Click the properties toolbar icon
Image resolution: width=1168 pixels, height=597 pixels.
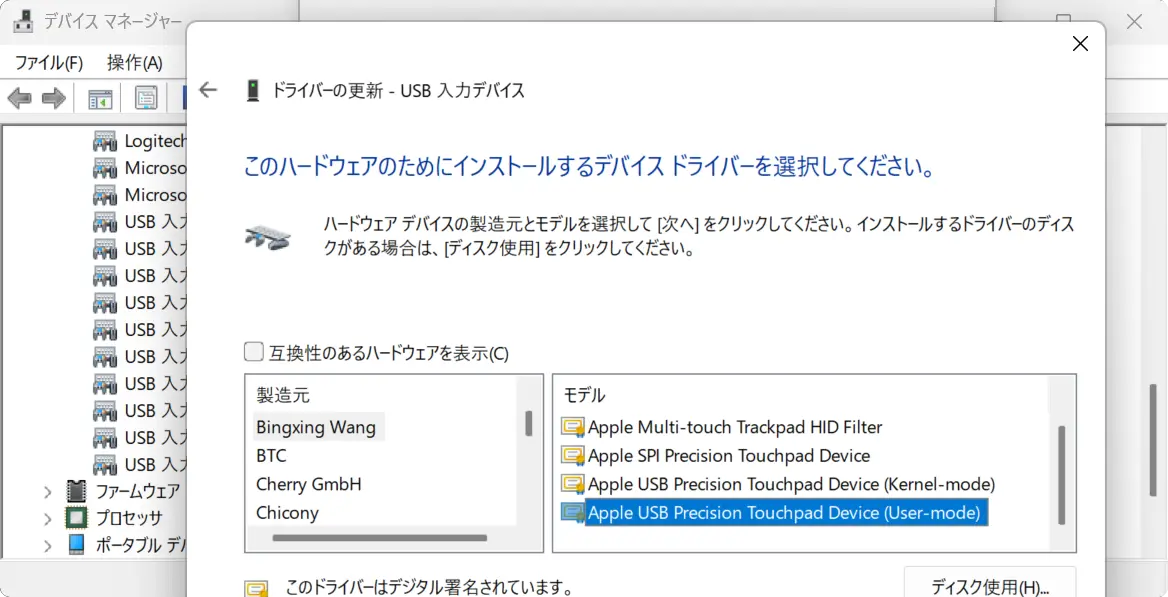(146, 98)
